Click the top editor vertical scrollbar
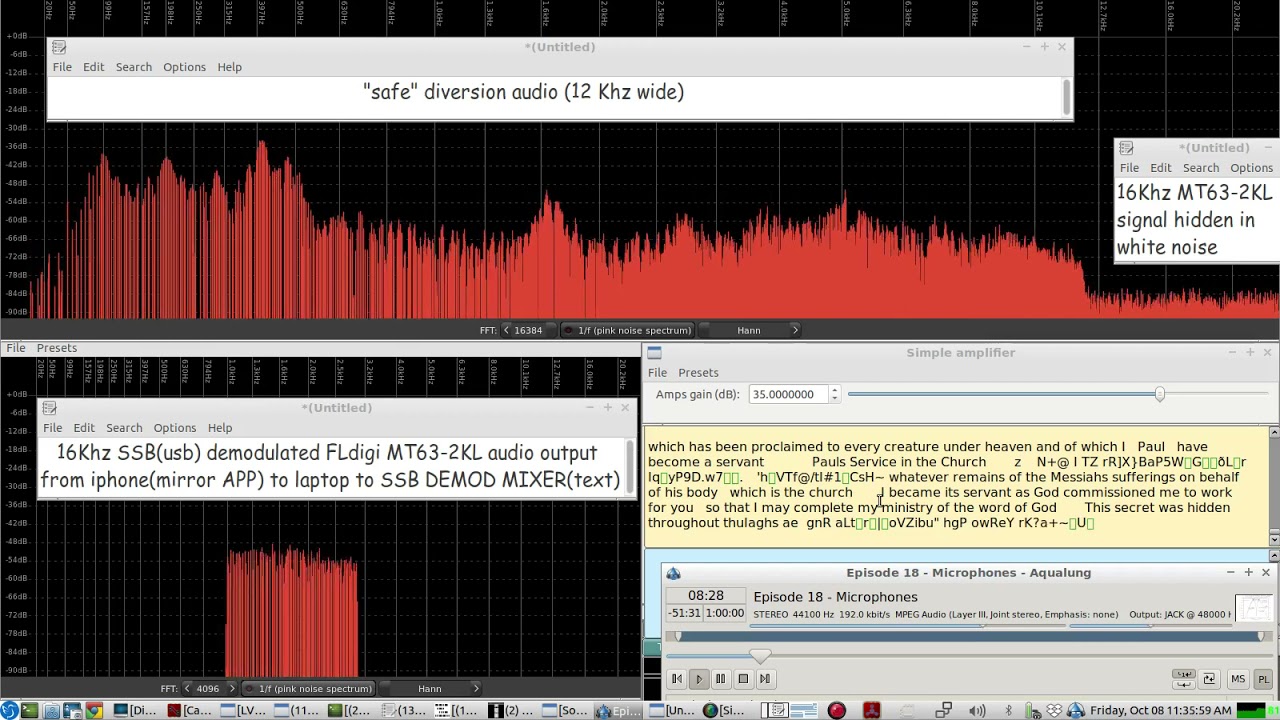Image resolution: width=1280 pixels, height=720 pixels. [x=1067, y=97]
